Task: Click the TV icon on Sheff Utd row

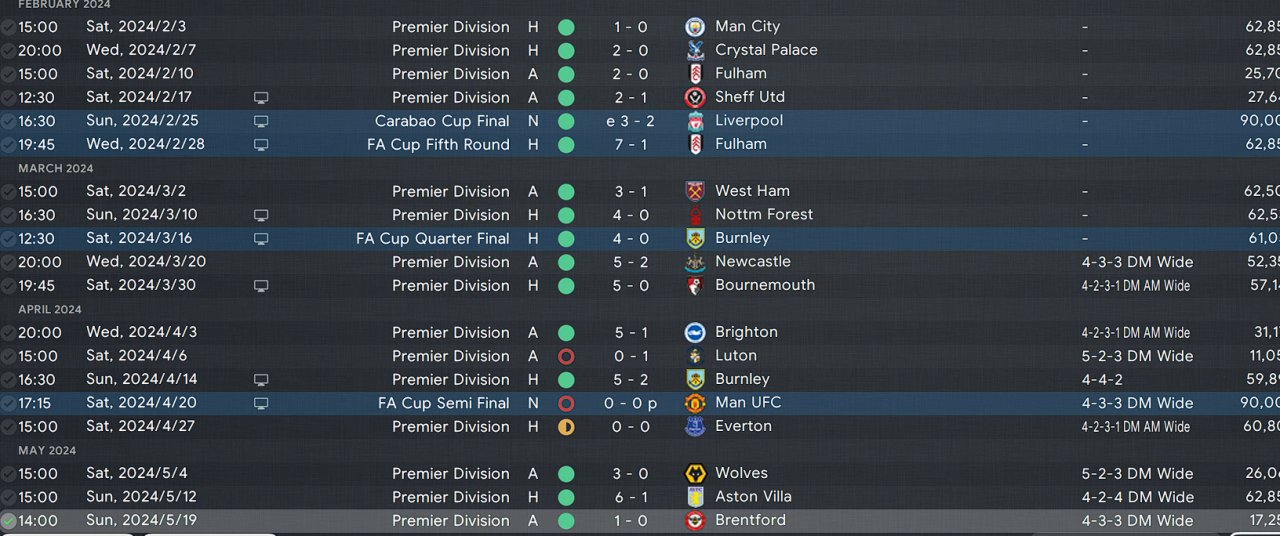Action: click(261, 98)
